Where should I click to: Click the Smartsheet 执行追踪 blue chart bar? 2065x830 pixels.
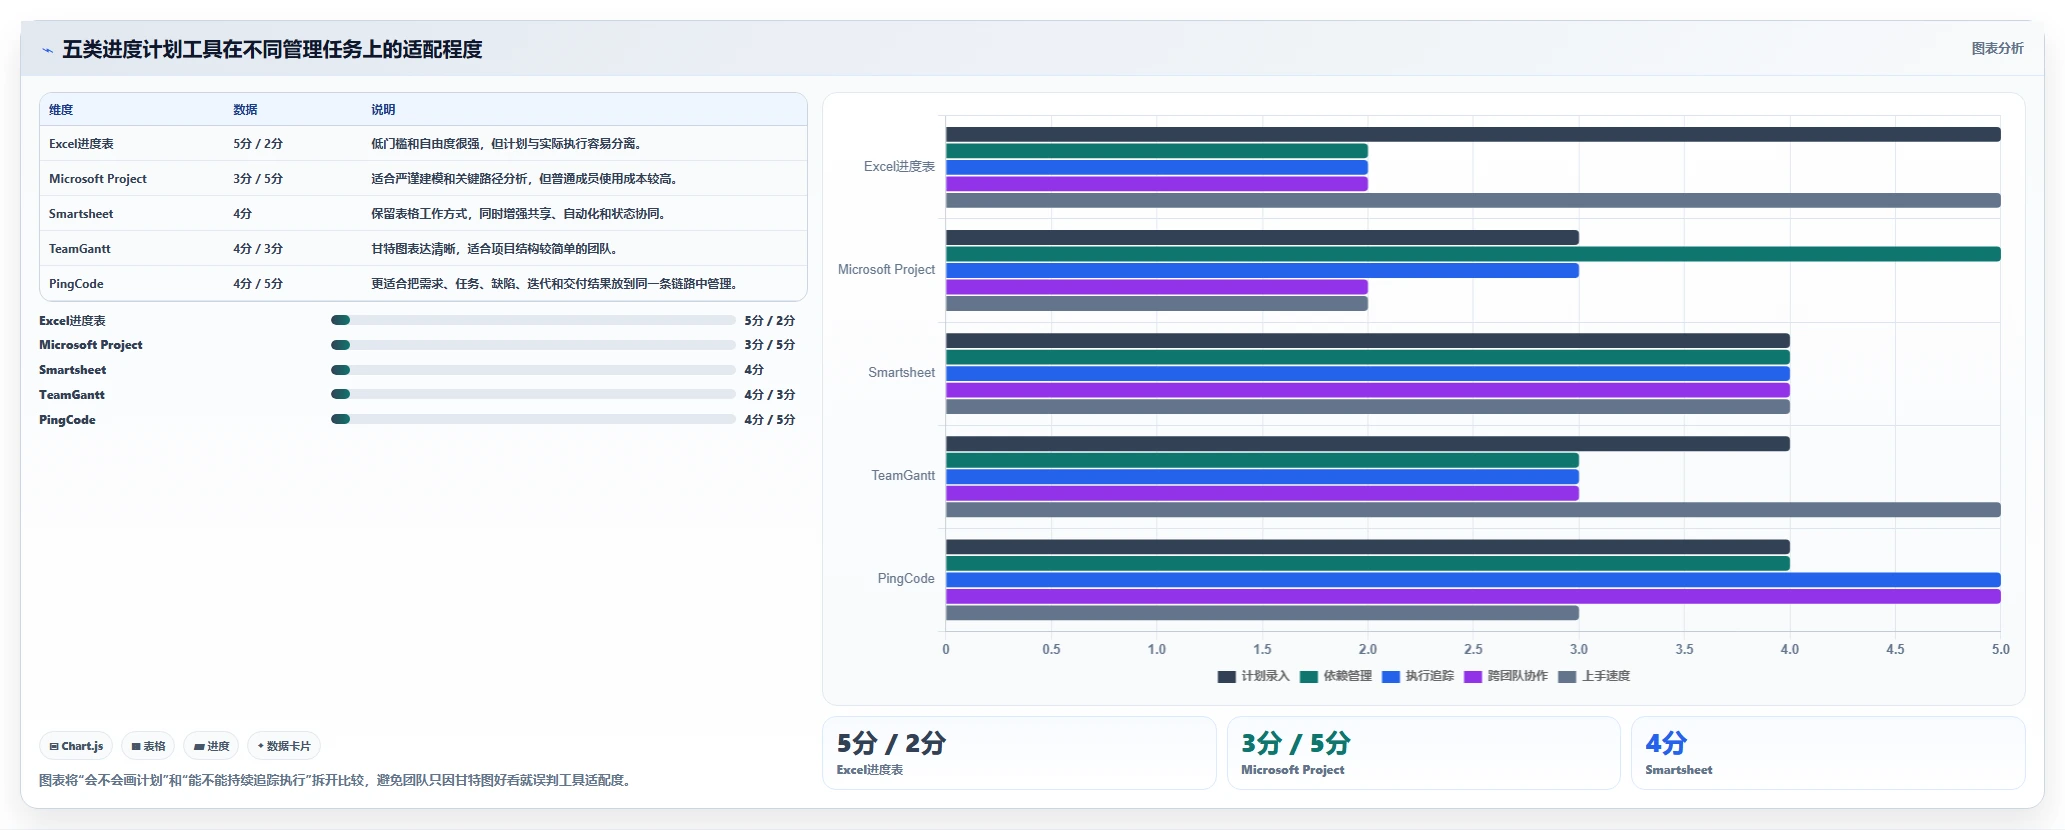click(1368, 374)
